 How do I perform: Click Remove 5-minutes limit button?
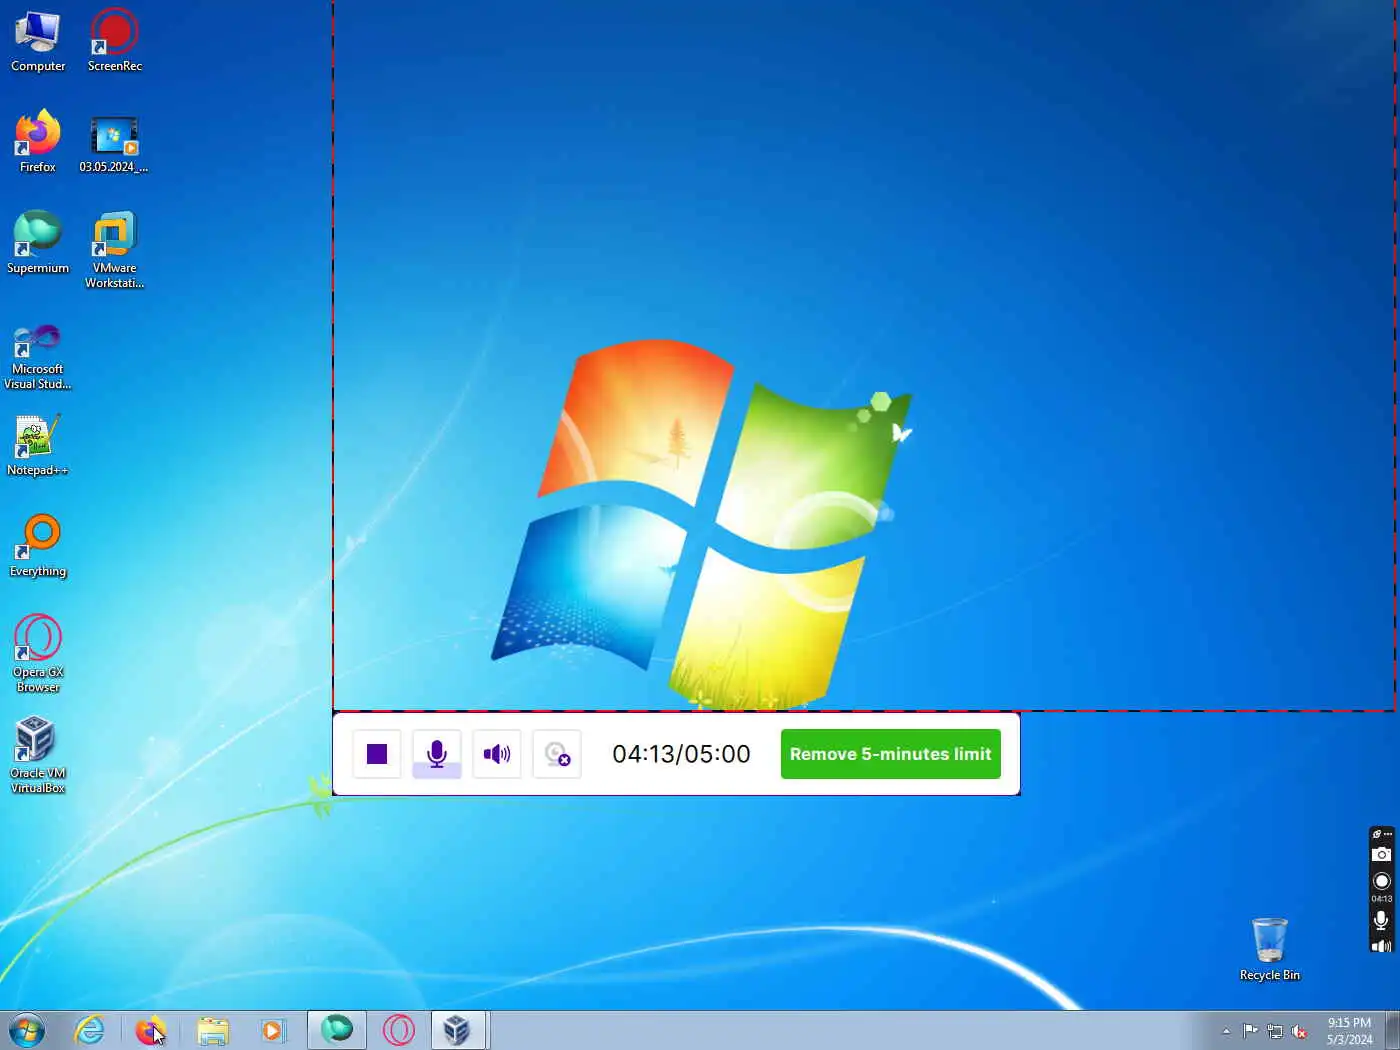coord(890,754)
